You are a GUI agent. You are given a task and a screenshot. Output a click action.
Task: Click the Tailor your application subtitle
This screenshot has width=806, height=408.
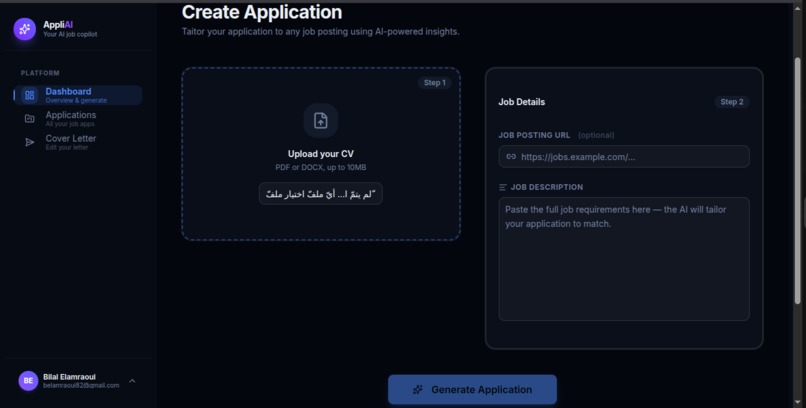[321, 32]
